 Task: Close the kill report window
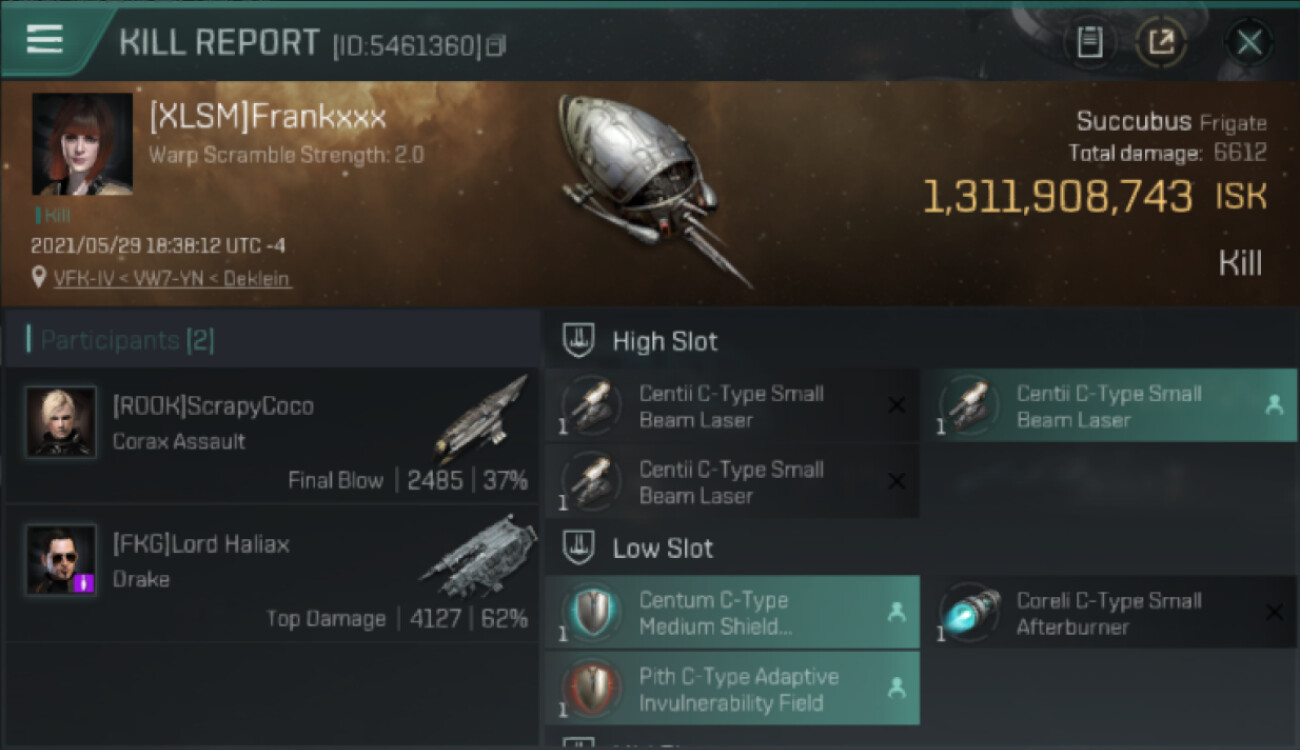[x=1248, y=43]
